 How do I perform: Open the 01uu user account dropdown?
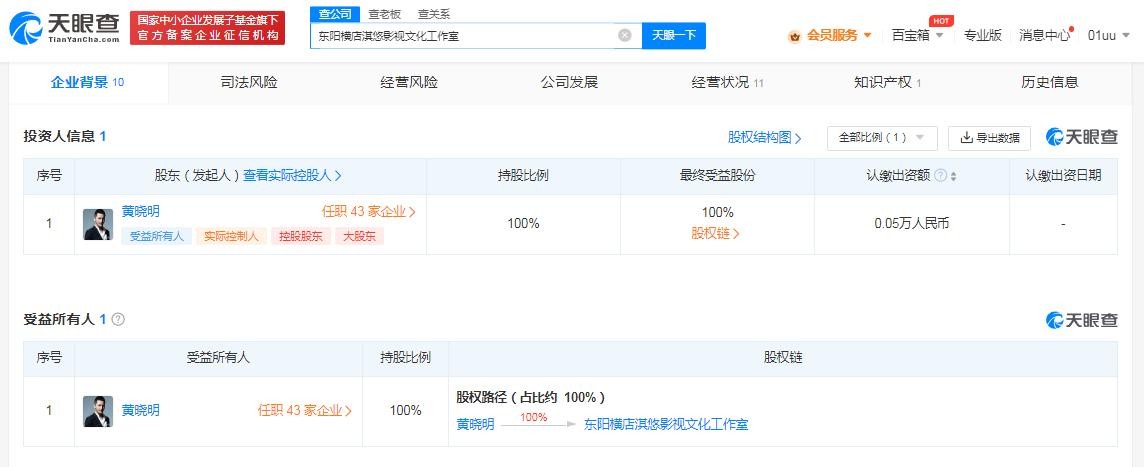(1106, 35)
